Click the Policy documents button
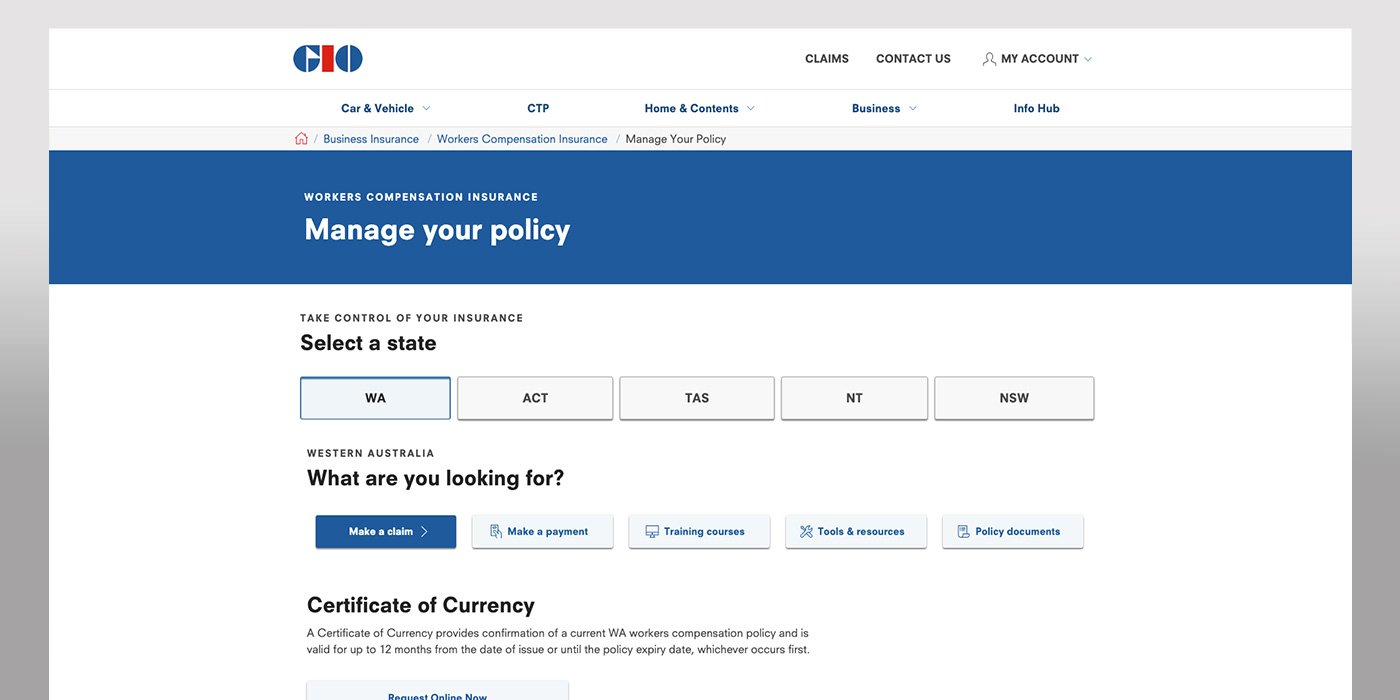The width and height of the screenshot is (1400, 700). tap(1013, 532)
